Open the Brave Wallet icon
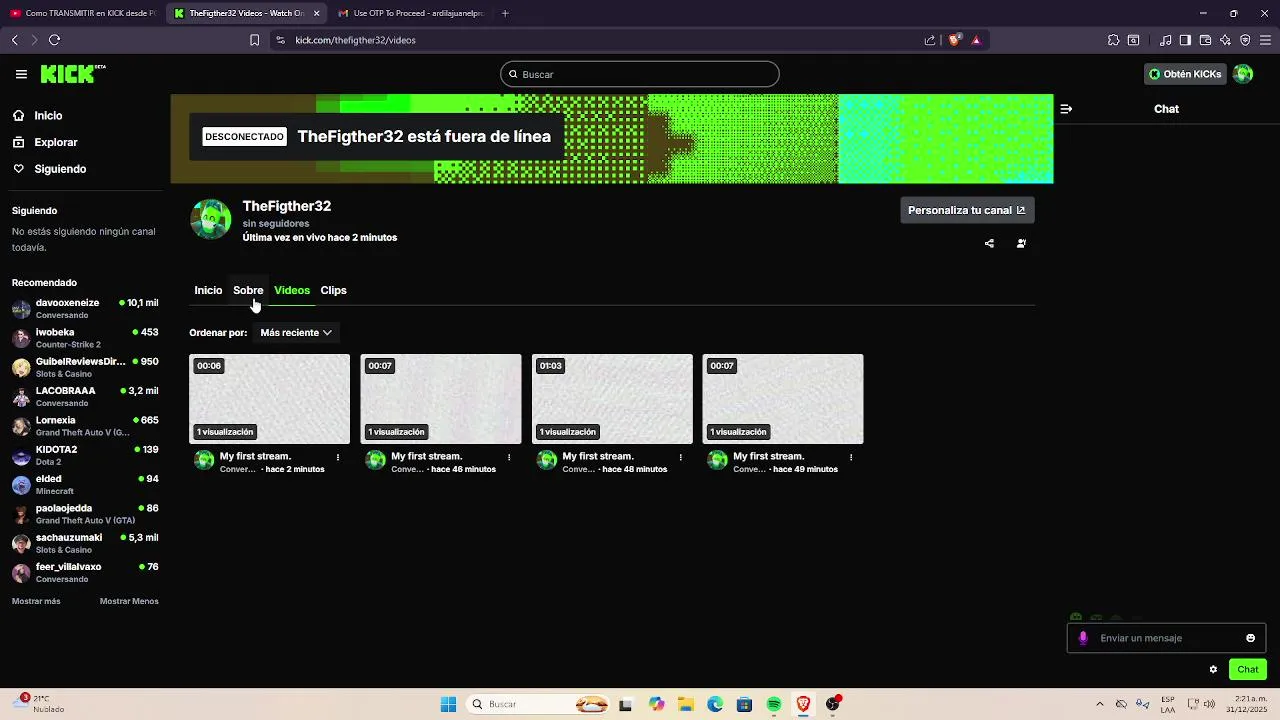The image size is (1280, 720). point(1205,40)
